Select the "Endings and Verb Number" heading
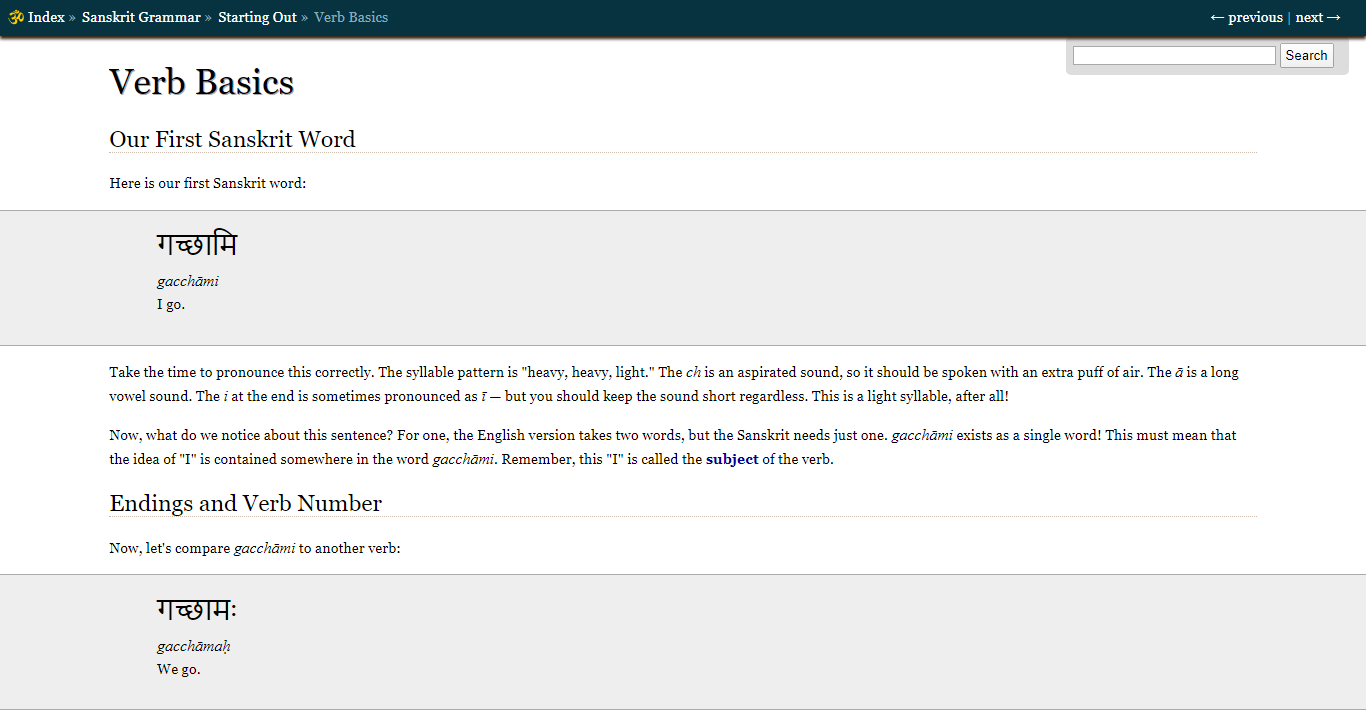 (245, 503)
